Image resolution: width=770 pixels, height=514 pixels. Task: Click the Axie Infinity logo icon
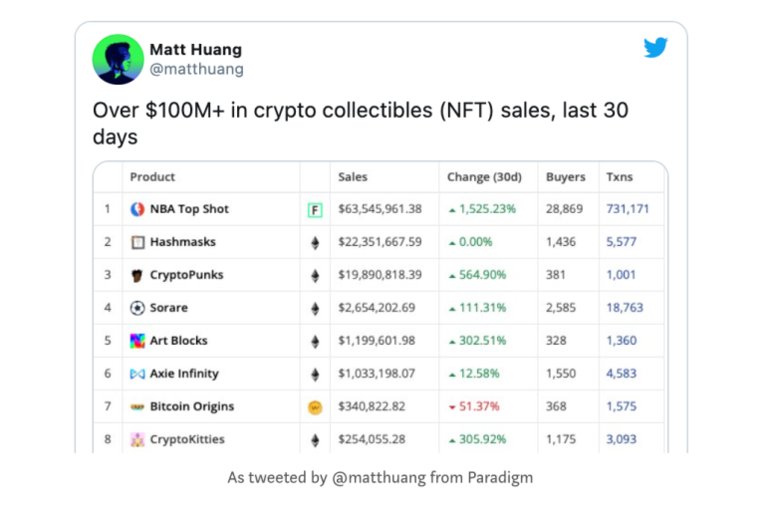(x=137, y=374)
